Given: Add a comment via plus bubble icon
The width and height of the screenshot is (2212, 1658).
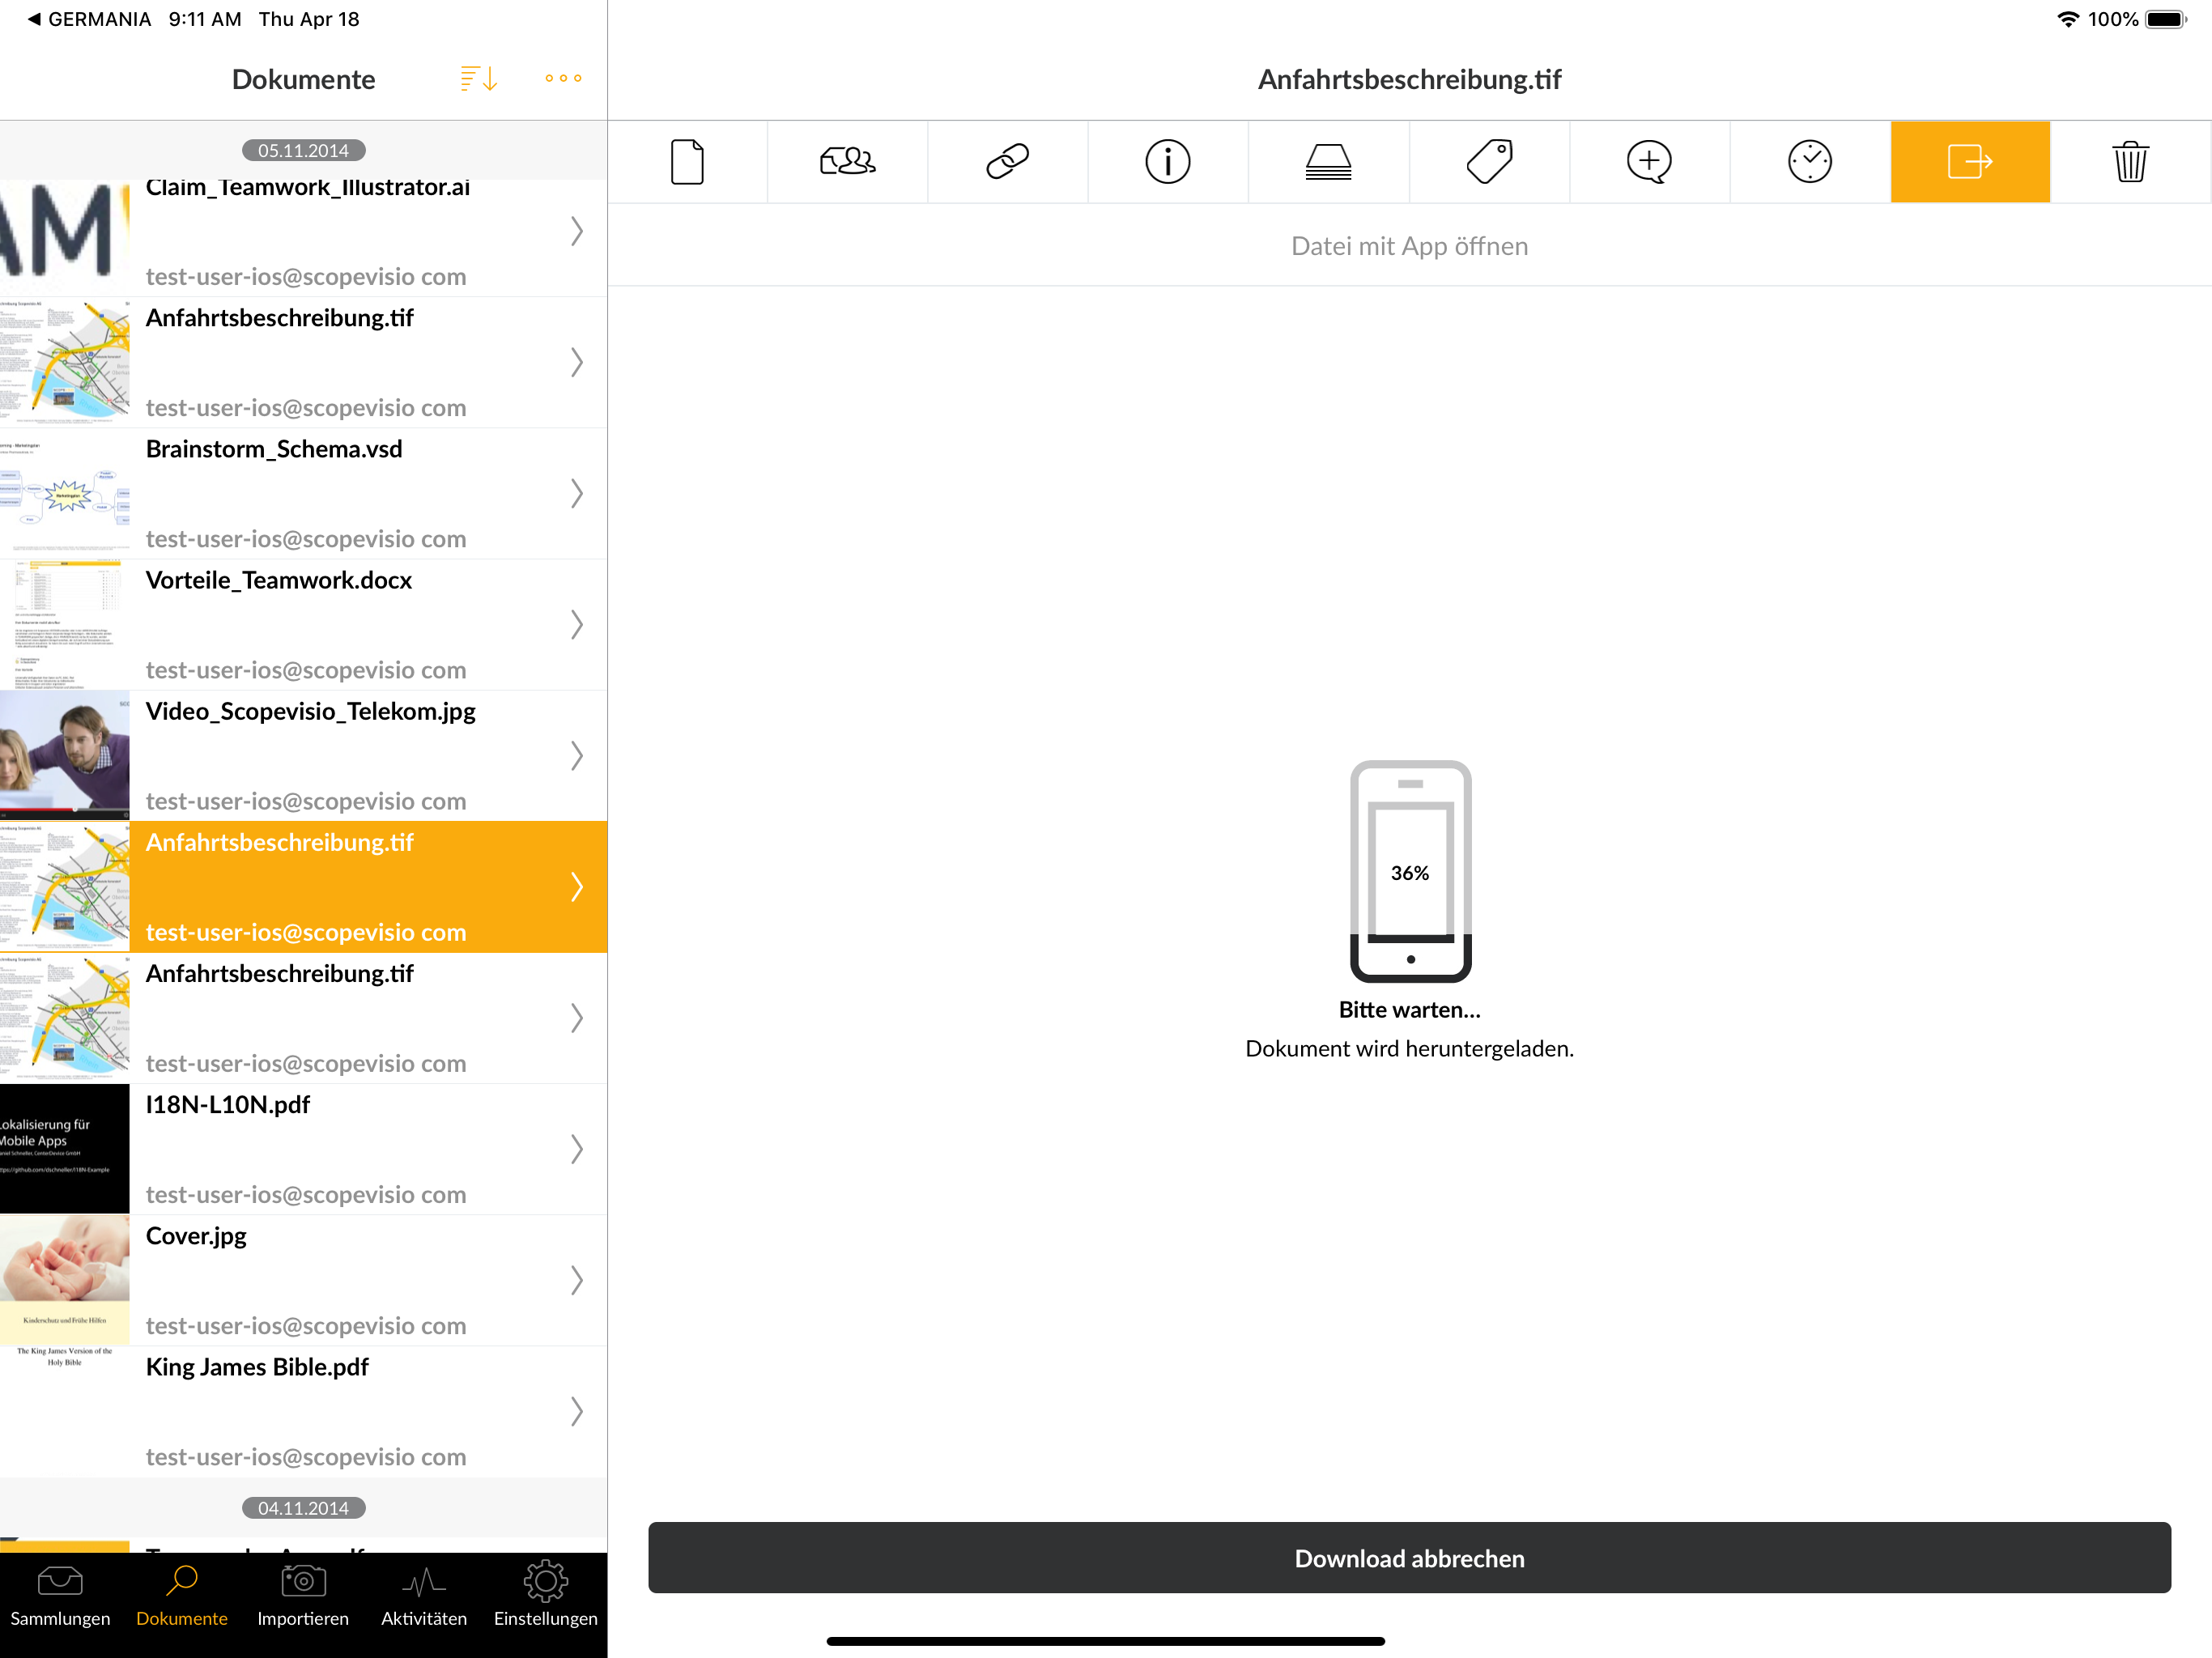Looking at the screenshot, I should click(1649, 162).
